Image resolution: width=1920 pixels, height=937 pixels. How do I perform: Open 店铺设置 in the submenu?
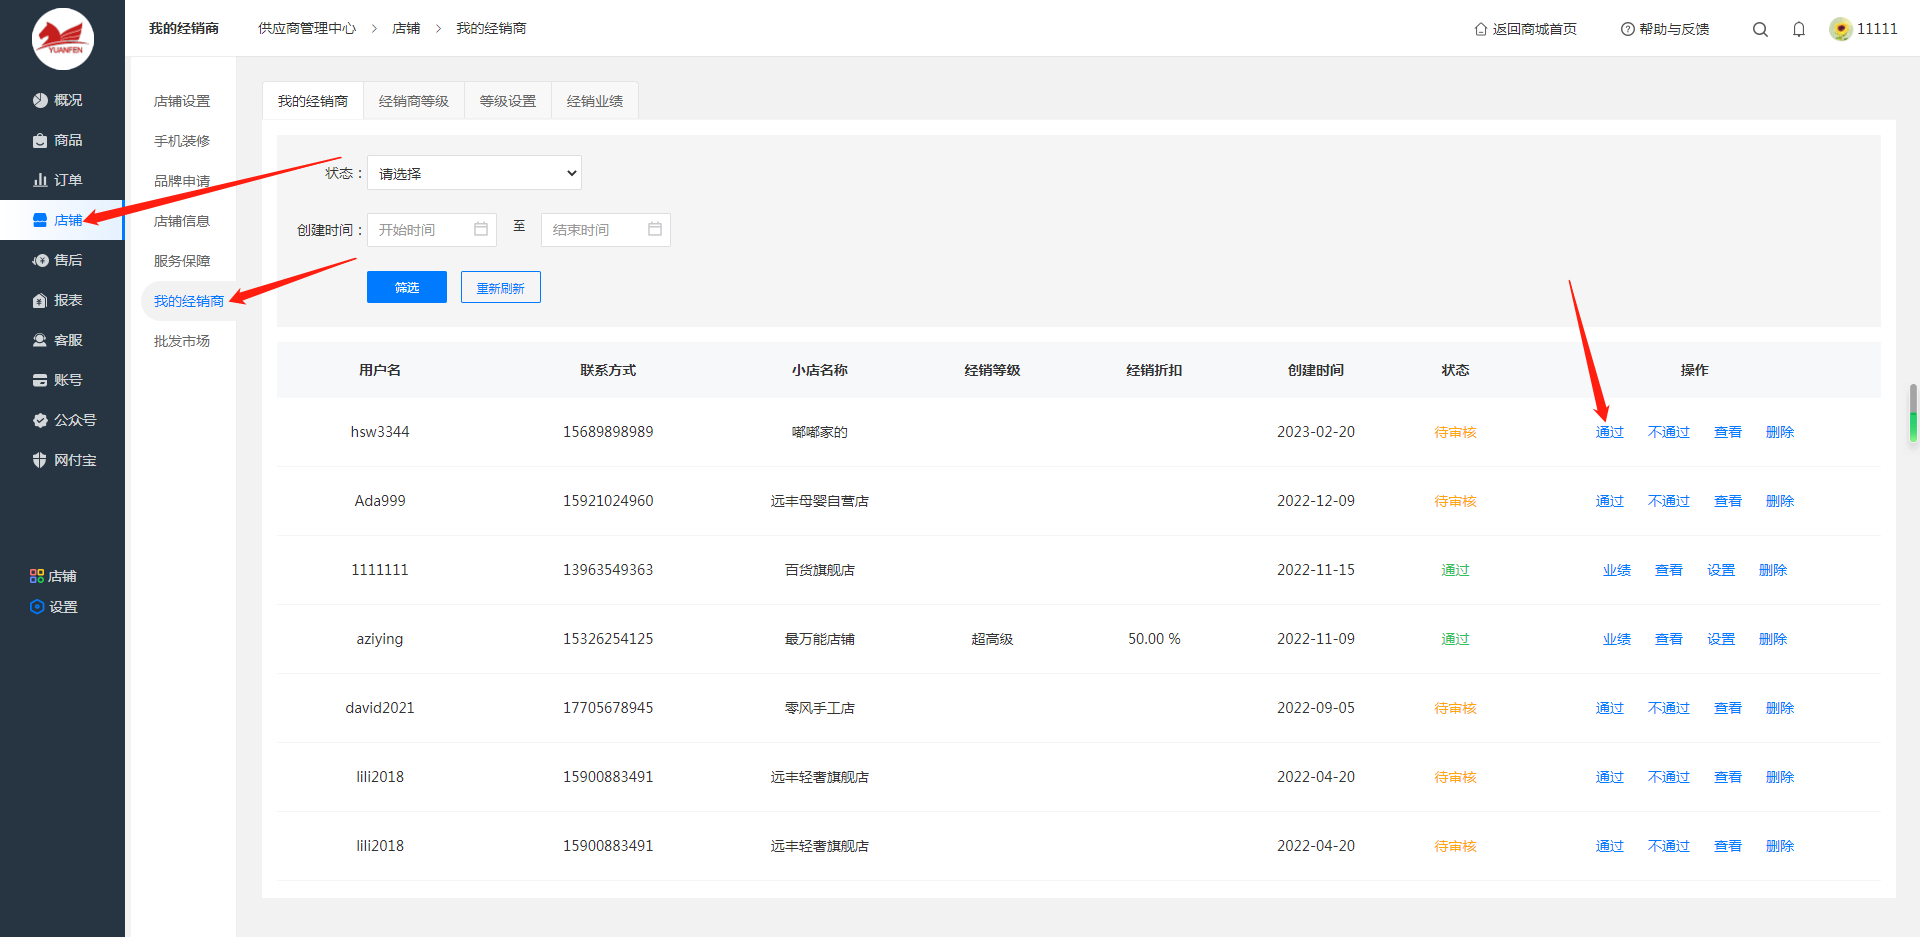[x=182, y=101]
